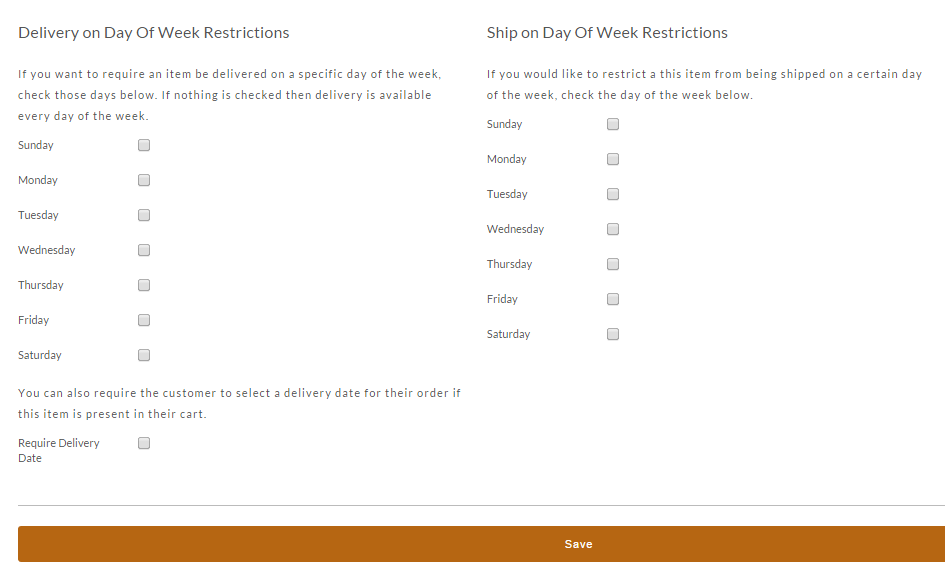Check Friday ship day restriction checkbox
Image resolution: width=945 pixels, height=569 pixels.
(x=613, y=299)
